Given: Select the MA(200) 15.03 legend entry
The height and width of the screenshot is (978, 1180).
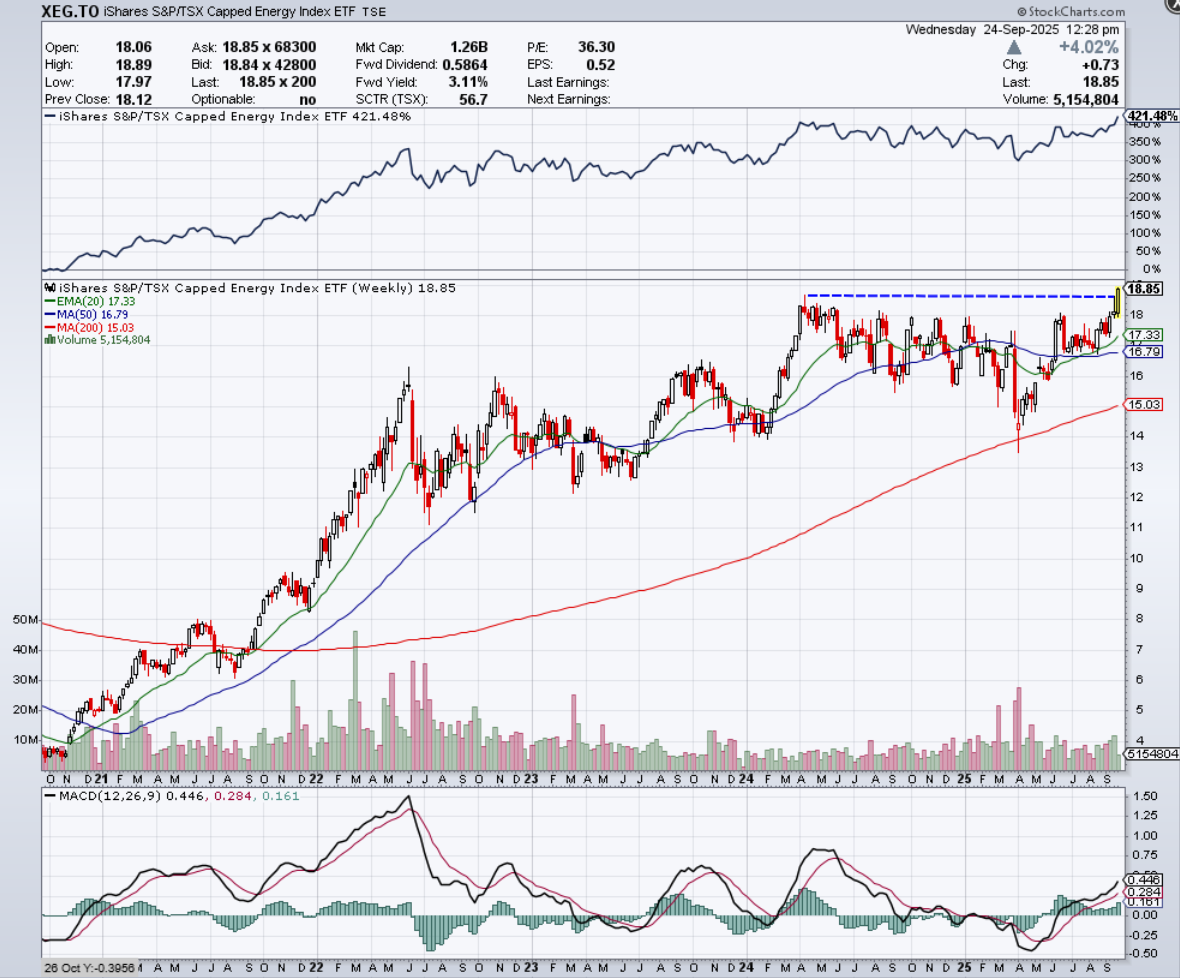Looking at the screenshot, I should [97, 327].
